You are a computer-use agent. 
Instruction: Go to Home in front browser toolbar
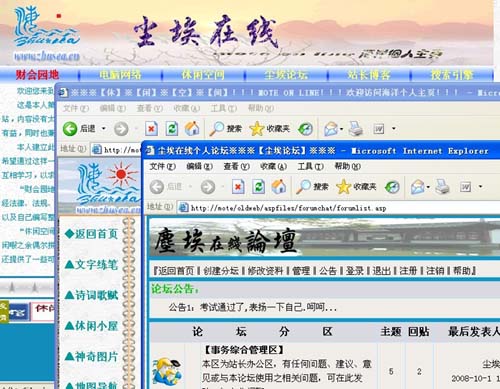(x=279, y=187)
